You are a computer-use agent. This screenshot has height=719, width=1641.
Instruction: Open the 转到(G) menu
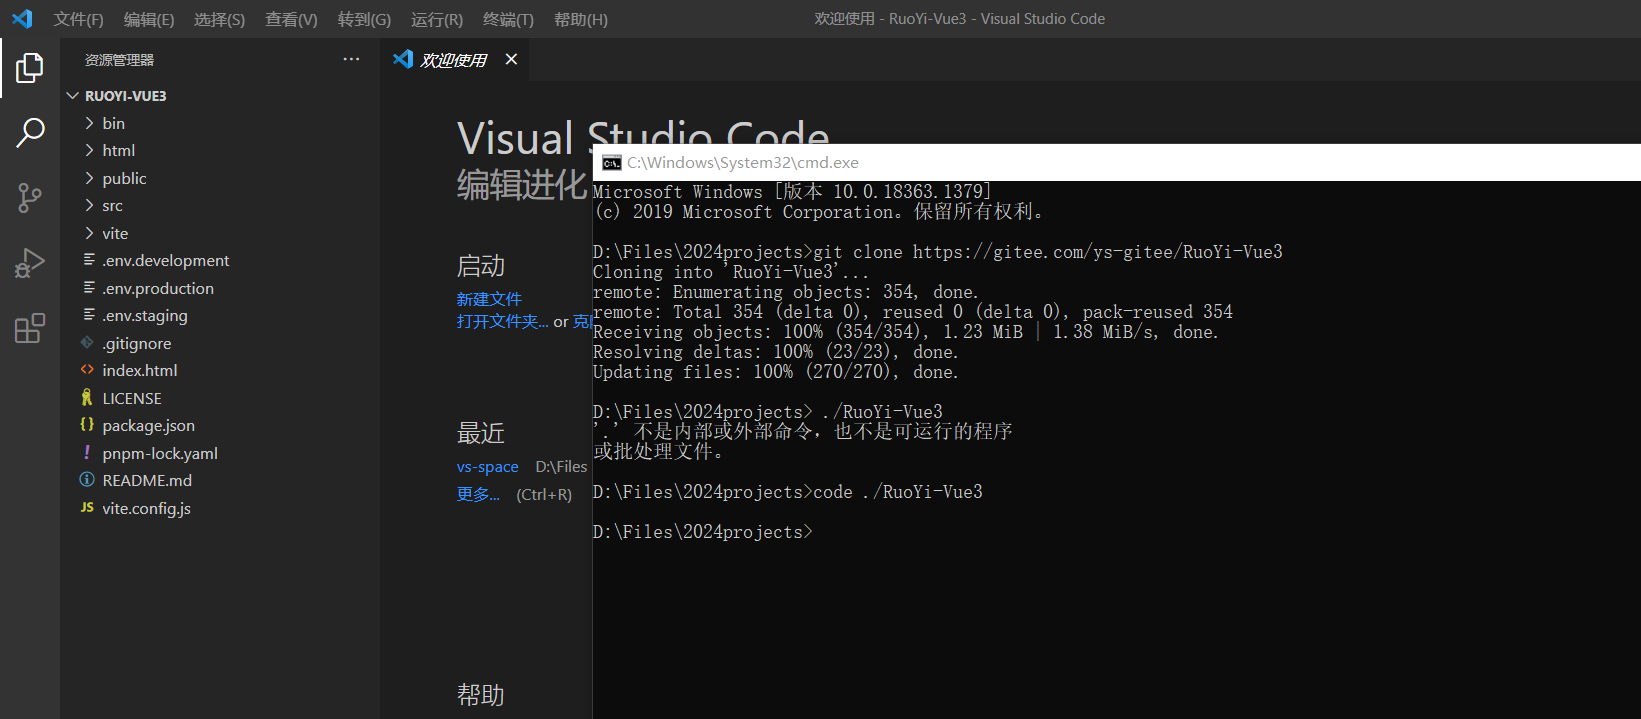pyautogui.click(x=364, y=19)
